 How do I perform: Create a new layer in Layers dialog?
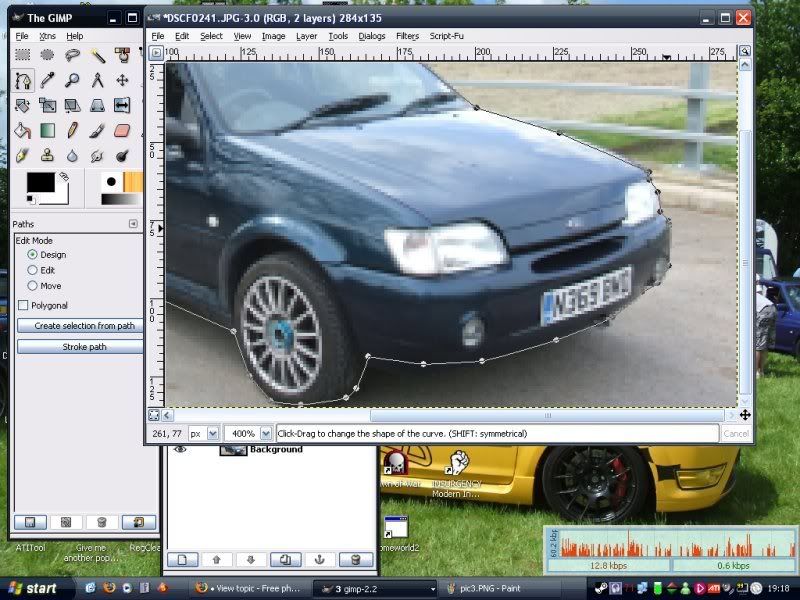(x=183, y=560)
